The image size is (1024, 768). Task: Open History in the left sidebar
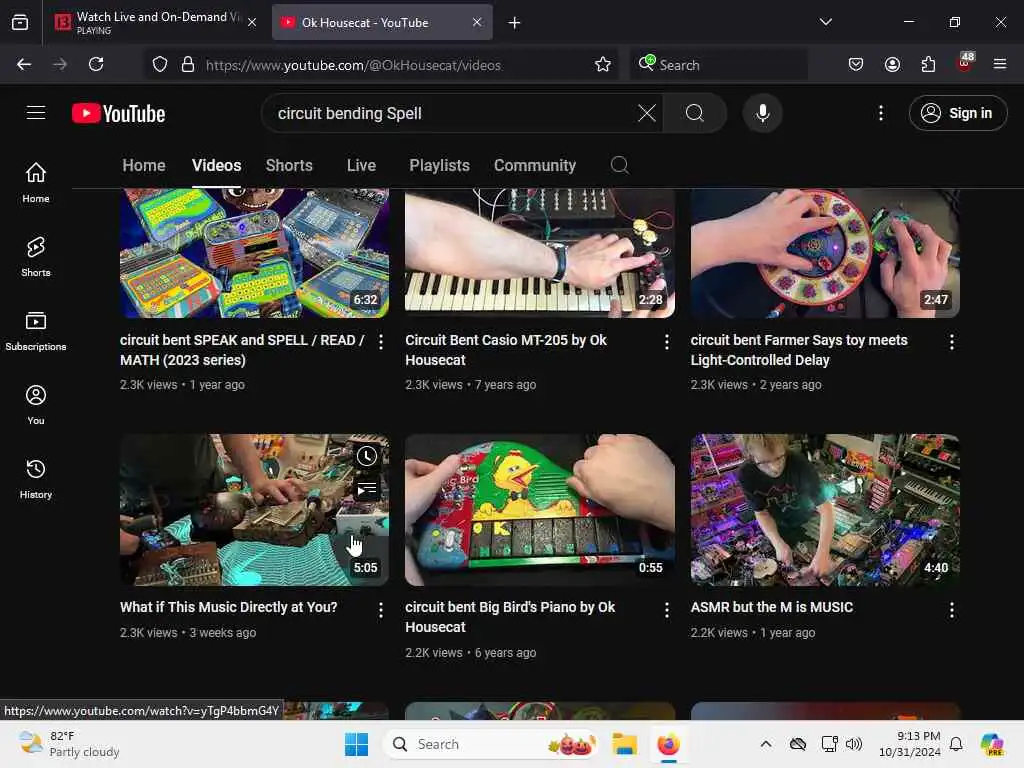[x=36, y=479]
